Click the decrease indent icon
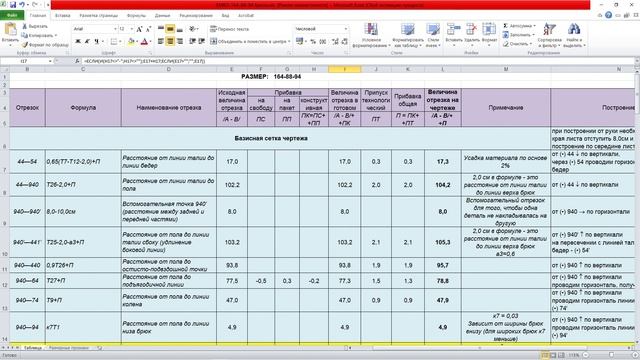640x360 pixels. point(192,42)
